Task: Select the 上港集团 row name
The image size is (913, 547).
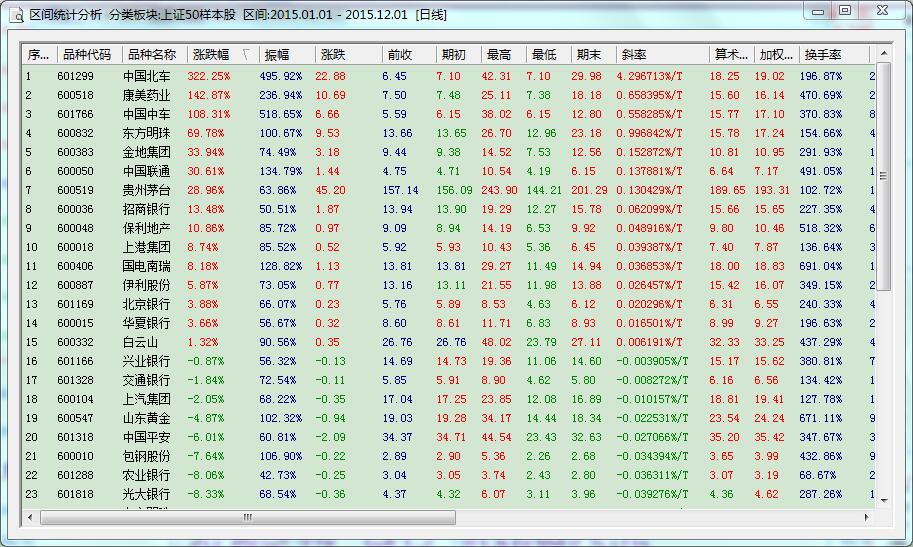Action: pyautogui.click(x=146, y=247)
